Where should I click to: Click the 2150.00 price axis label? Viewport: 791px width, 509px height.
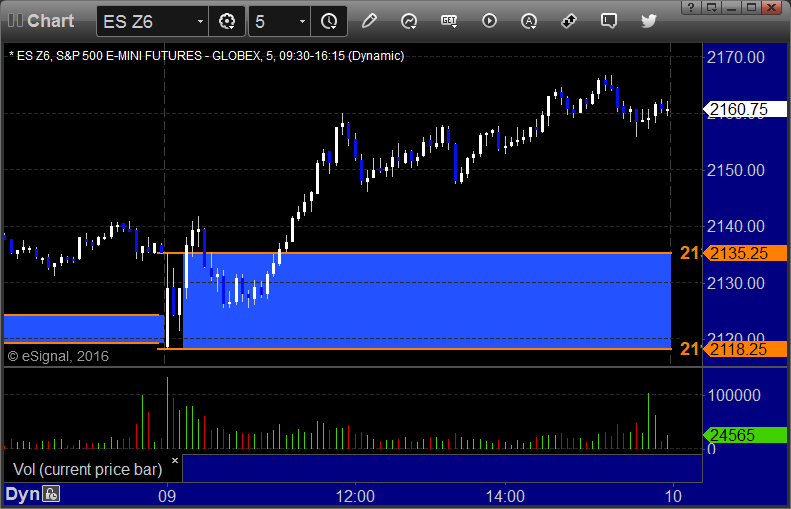(x=736, y=171)
